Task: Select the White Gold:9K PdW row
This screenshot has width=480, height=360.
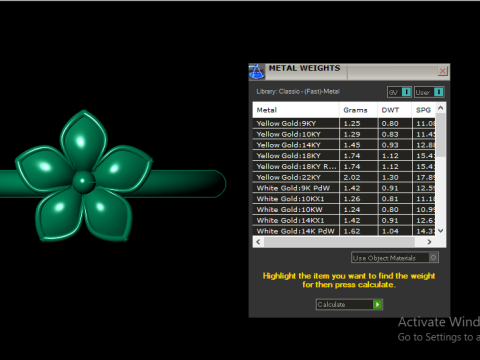Action: tap(344, 188)
